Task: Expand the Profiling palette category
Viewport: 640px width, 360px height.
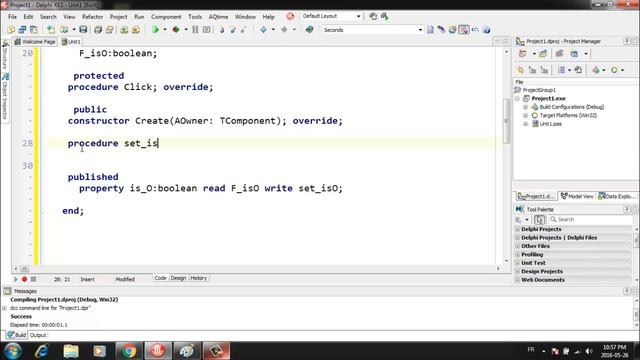Action: pyautogui.click(x=518, y=255)
